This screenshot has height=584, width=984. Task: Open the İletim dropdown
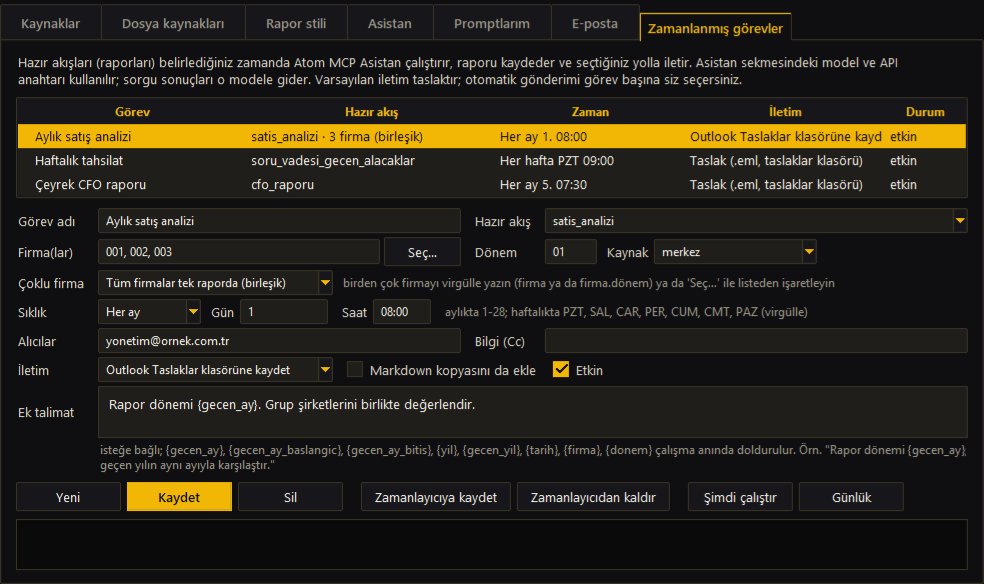tap(325, 370)
